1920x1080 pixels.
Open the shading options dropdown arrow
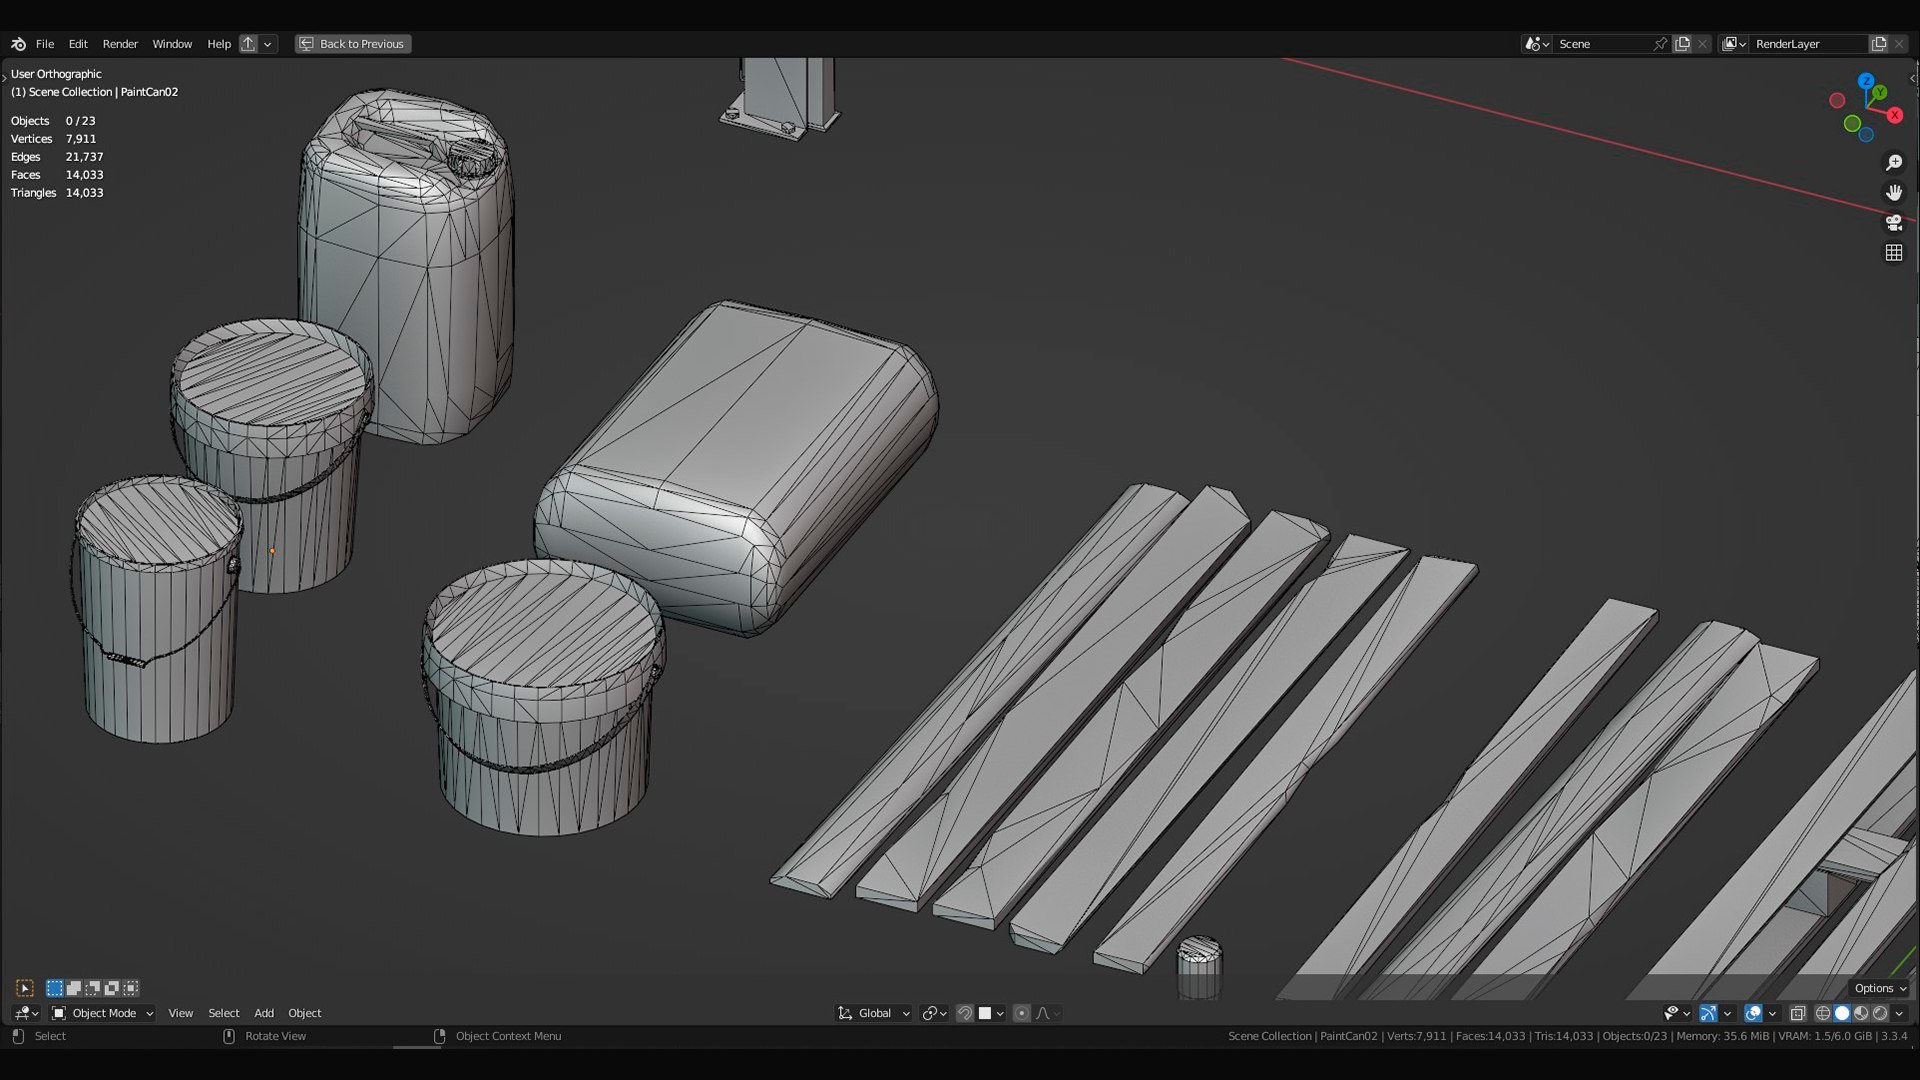click(1899, 1013)
